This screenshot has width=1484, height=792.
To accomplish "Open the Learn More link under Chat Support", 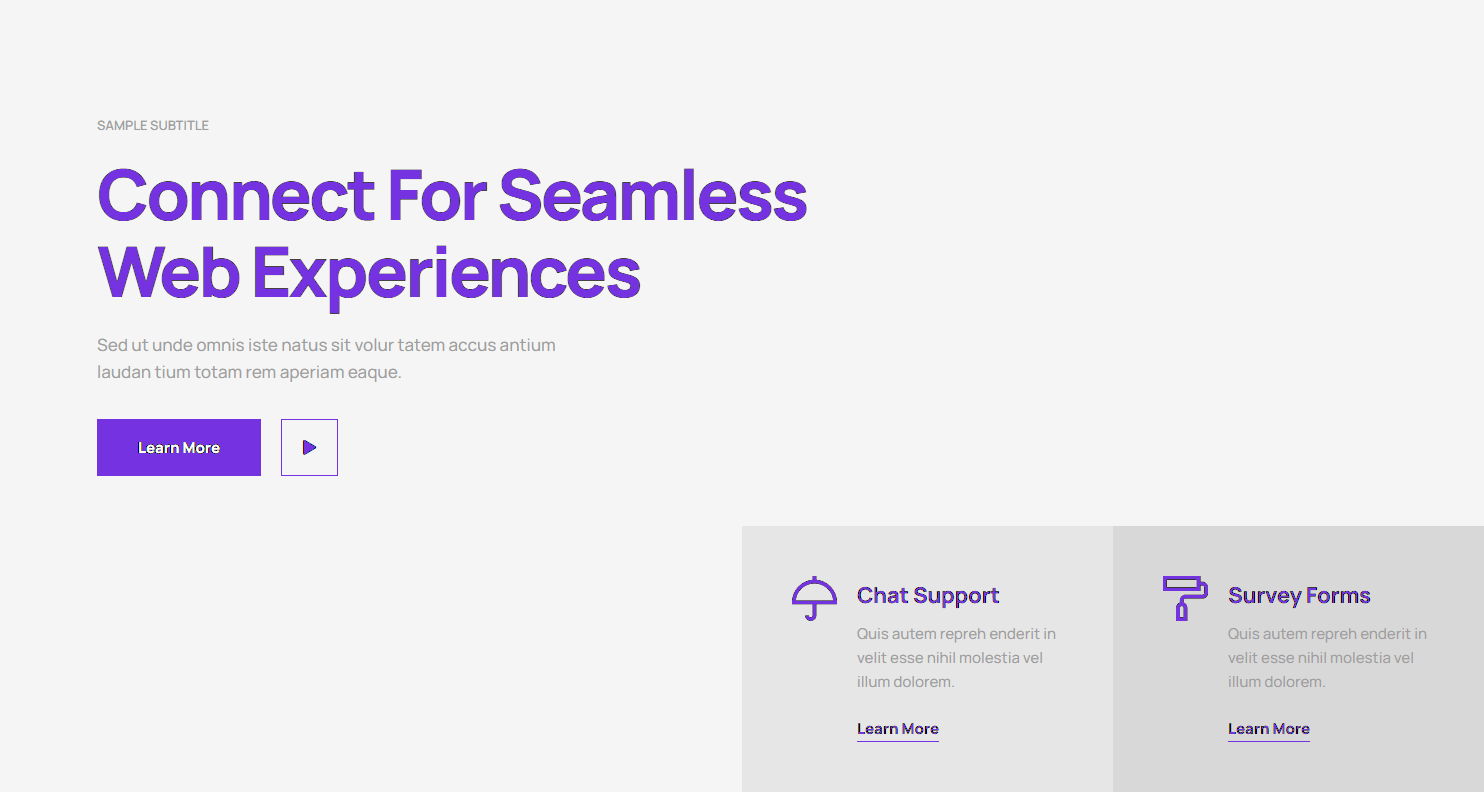I will point(897,729).
